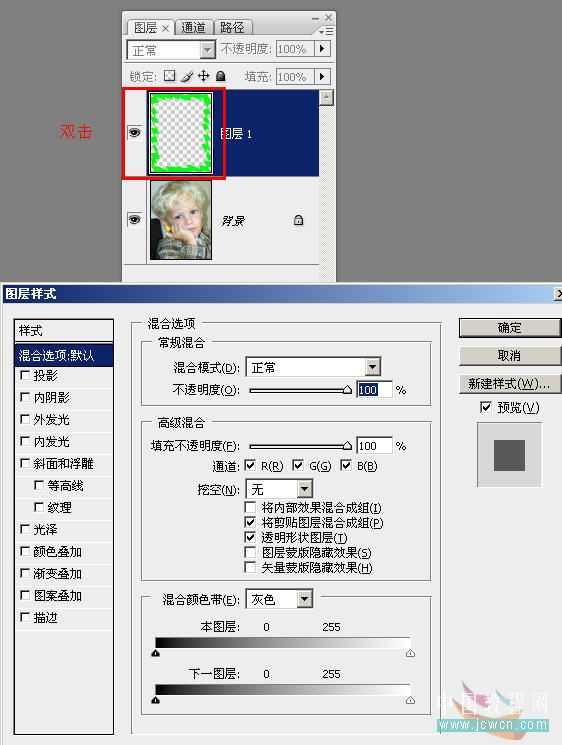Select 混合选项:默认 in styles list
562x745 pixels.
[x=64, y=355]
